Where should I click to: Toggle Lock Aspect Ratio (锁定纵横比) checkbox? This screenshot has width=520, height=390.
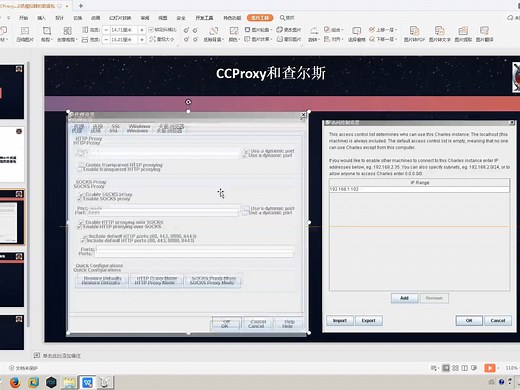click(151, 30)
